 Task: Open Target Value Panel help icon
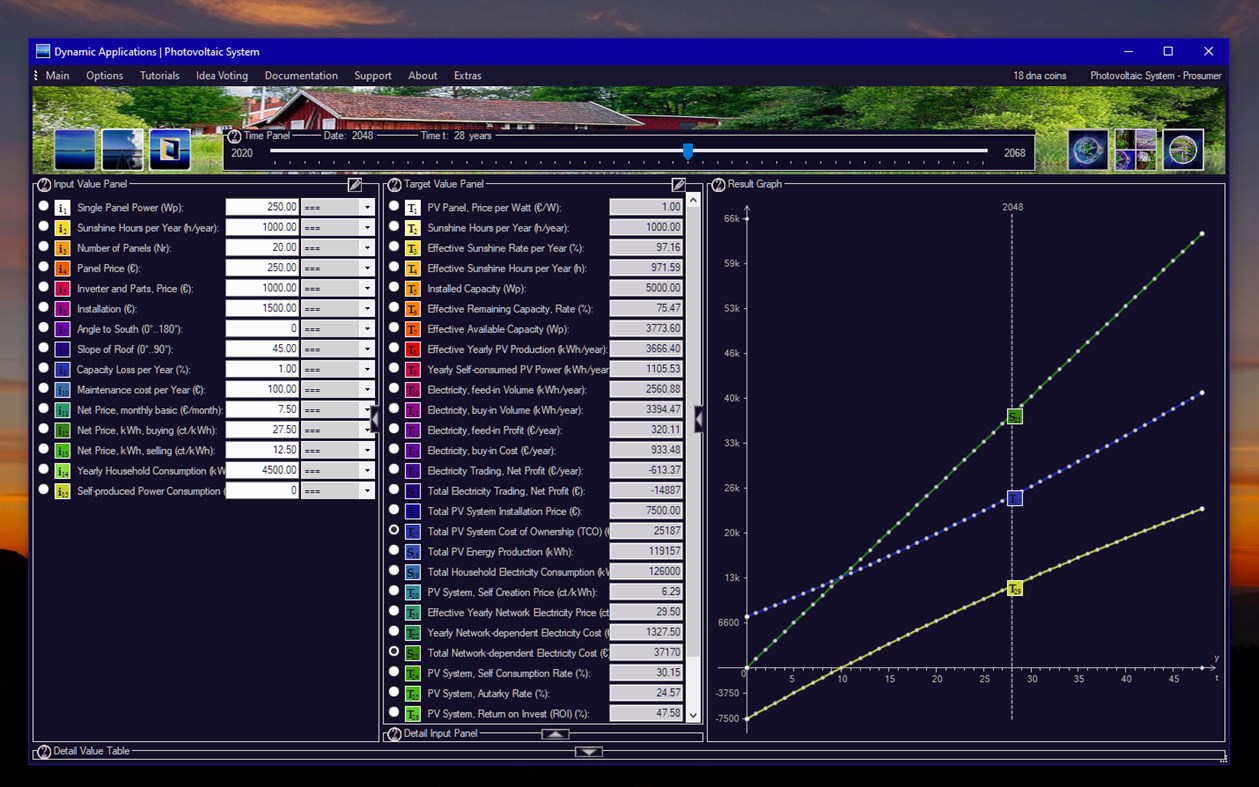pyautogui.click(x=394, y=184)
